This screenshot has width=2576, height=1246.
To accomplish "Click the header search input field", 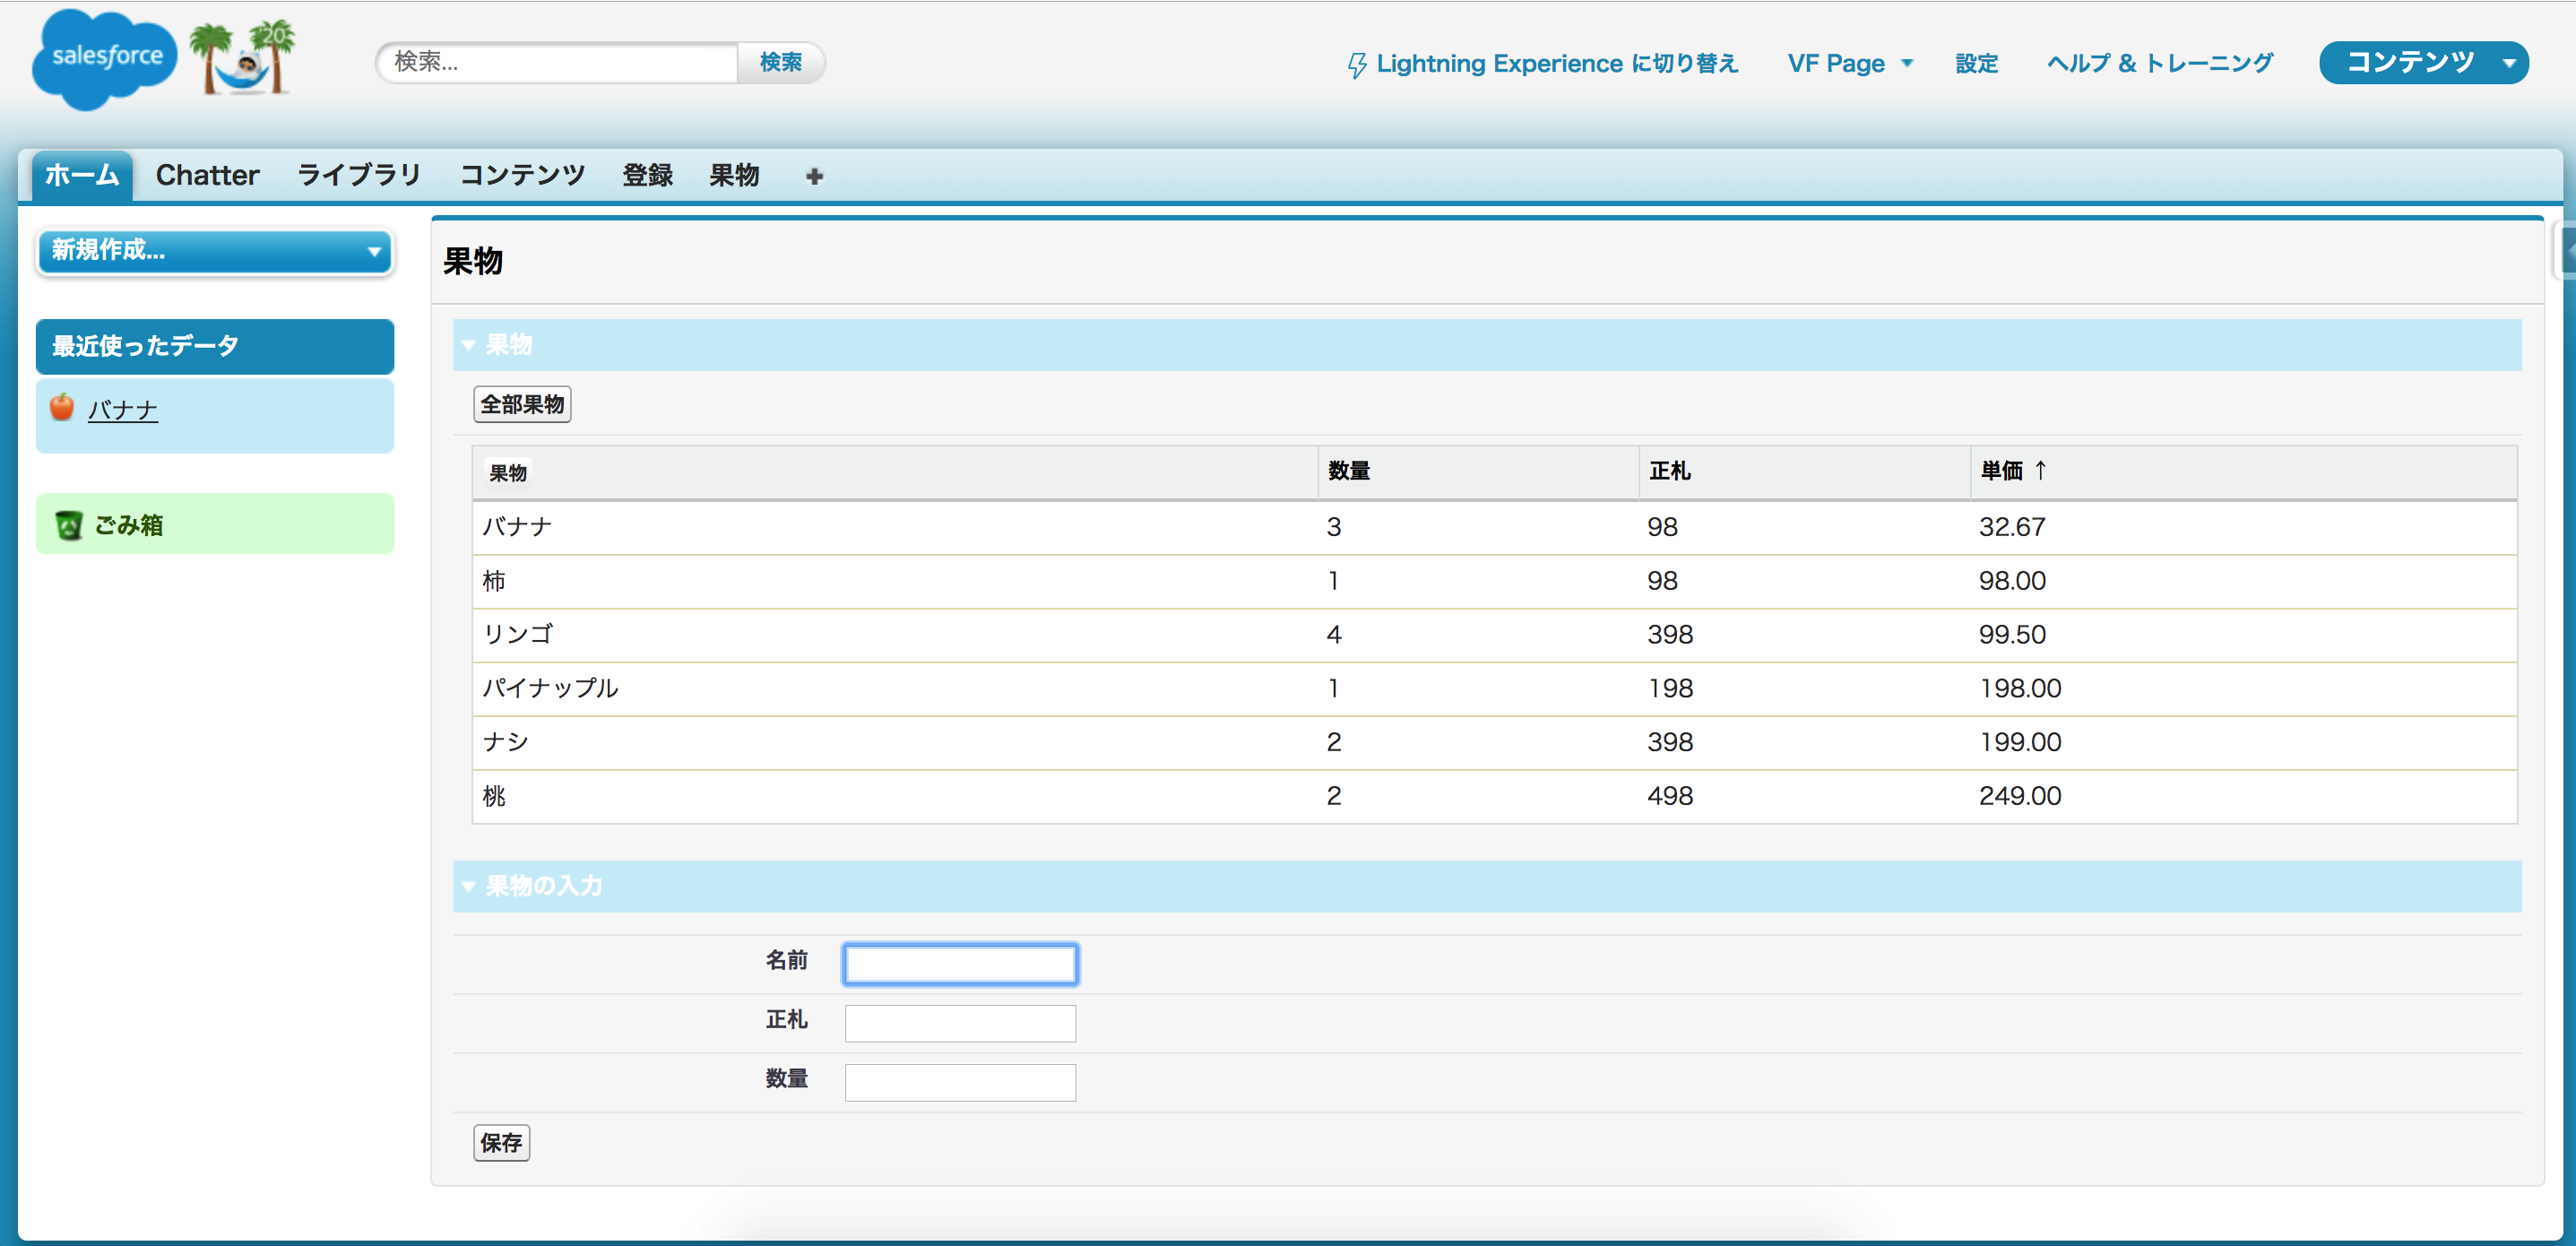I will [x=558, y=63].
